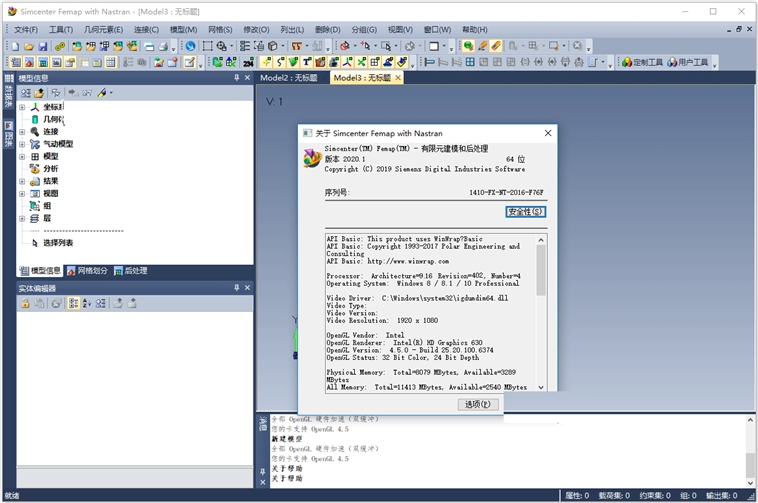Click the Save model disk icon

(x=43, y=46)
